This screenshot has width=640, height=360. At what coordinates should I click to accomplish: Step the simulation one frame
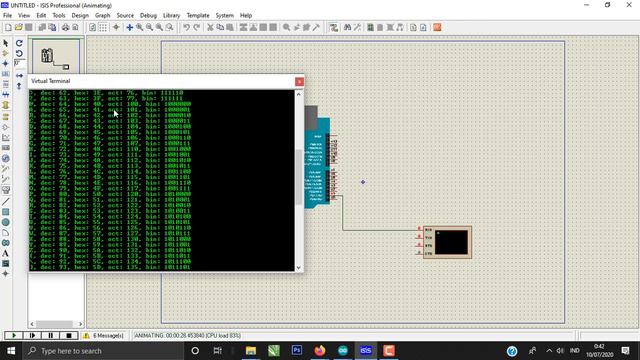[x=32, y=336]
